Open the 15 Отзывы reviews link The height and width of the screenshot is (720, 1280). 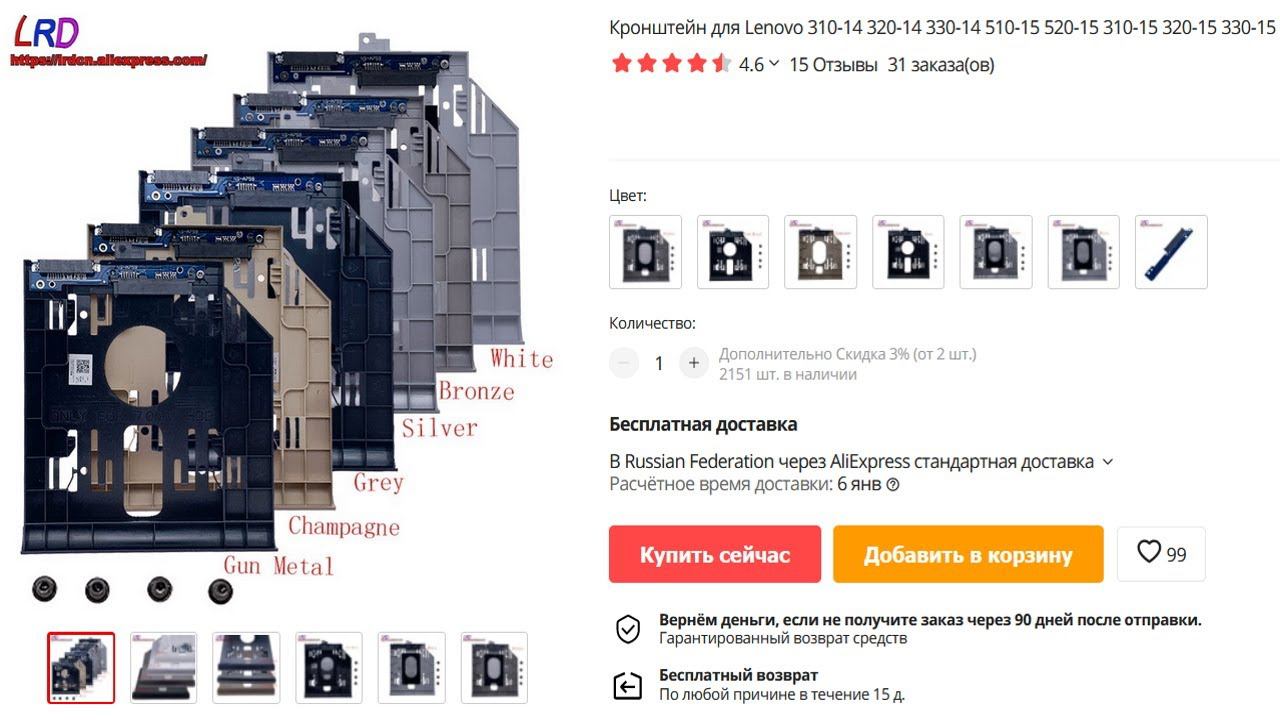click(x=833, y=65)
